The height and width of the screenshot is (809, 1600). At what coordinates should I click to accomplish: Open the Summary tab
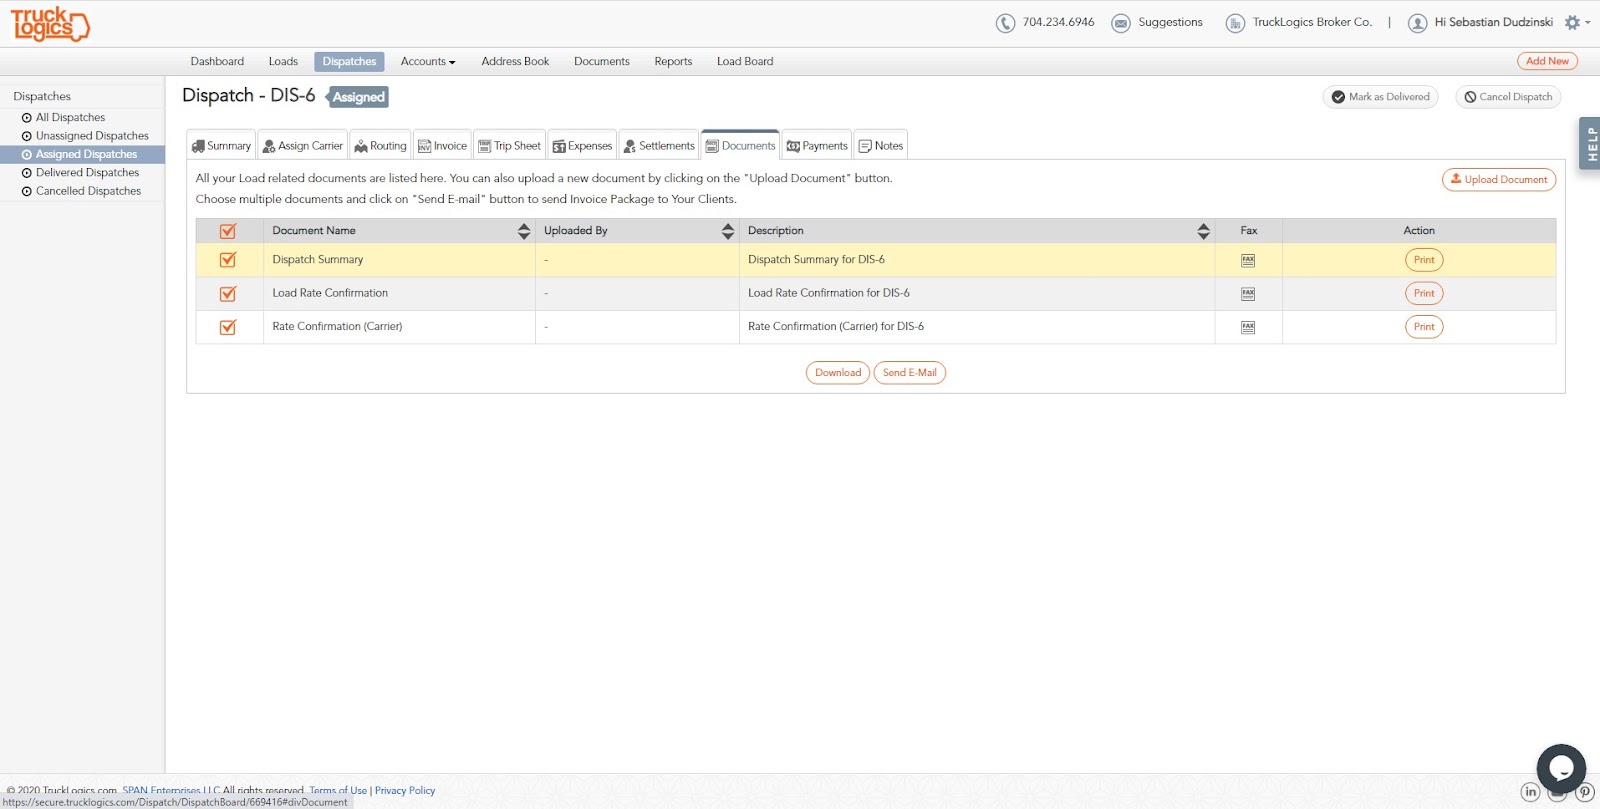pos(221,145)
